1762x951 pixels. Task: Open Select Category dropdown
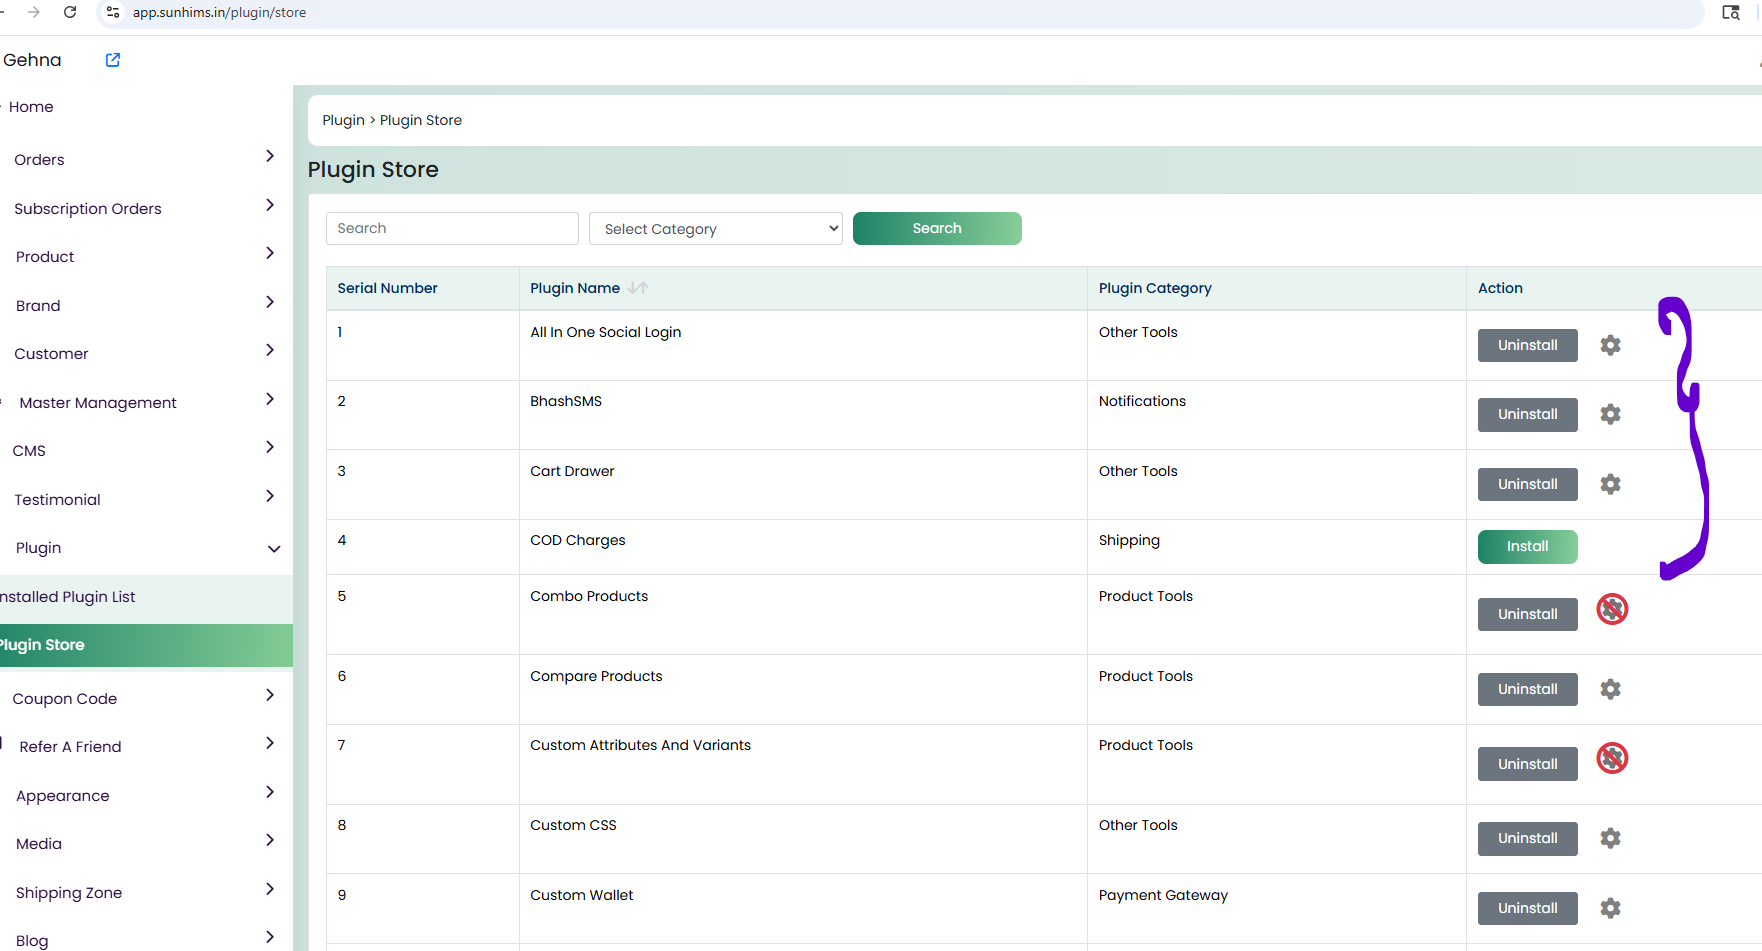click(716, 228)
